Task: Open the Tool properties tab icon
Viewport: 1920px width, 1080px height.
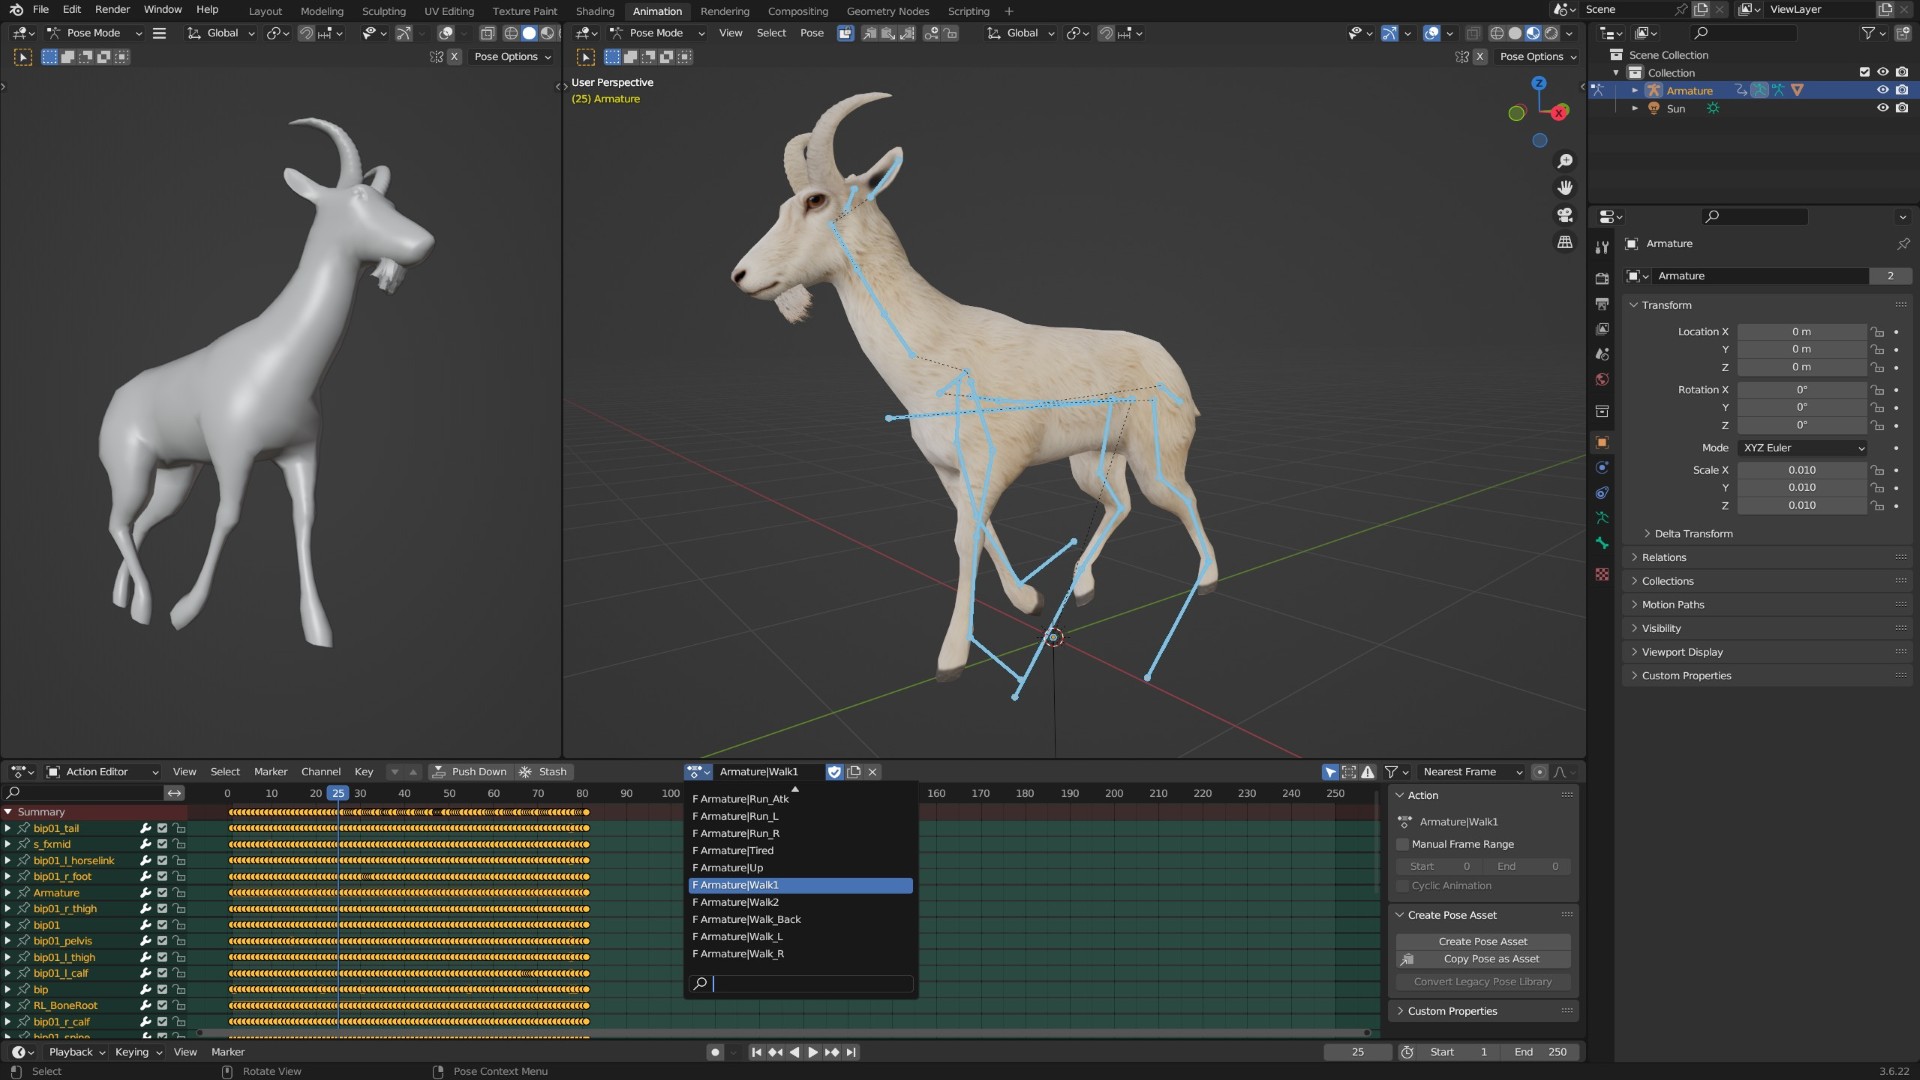Action: coord(1602,247)
